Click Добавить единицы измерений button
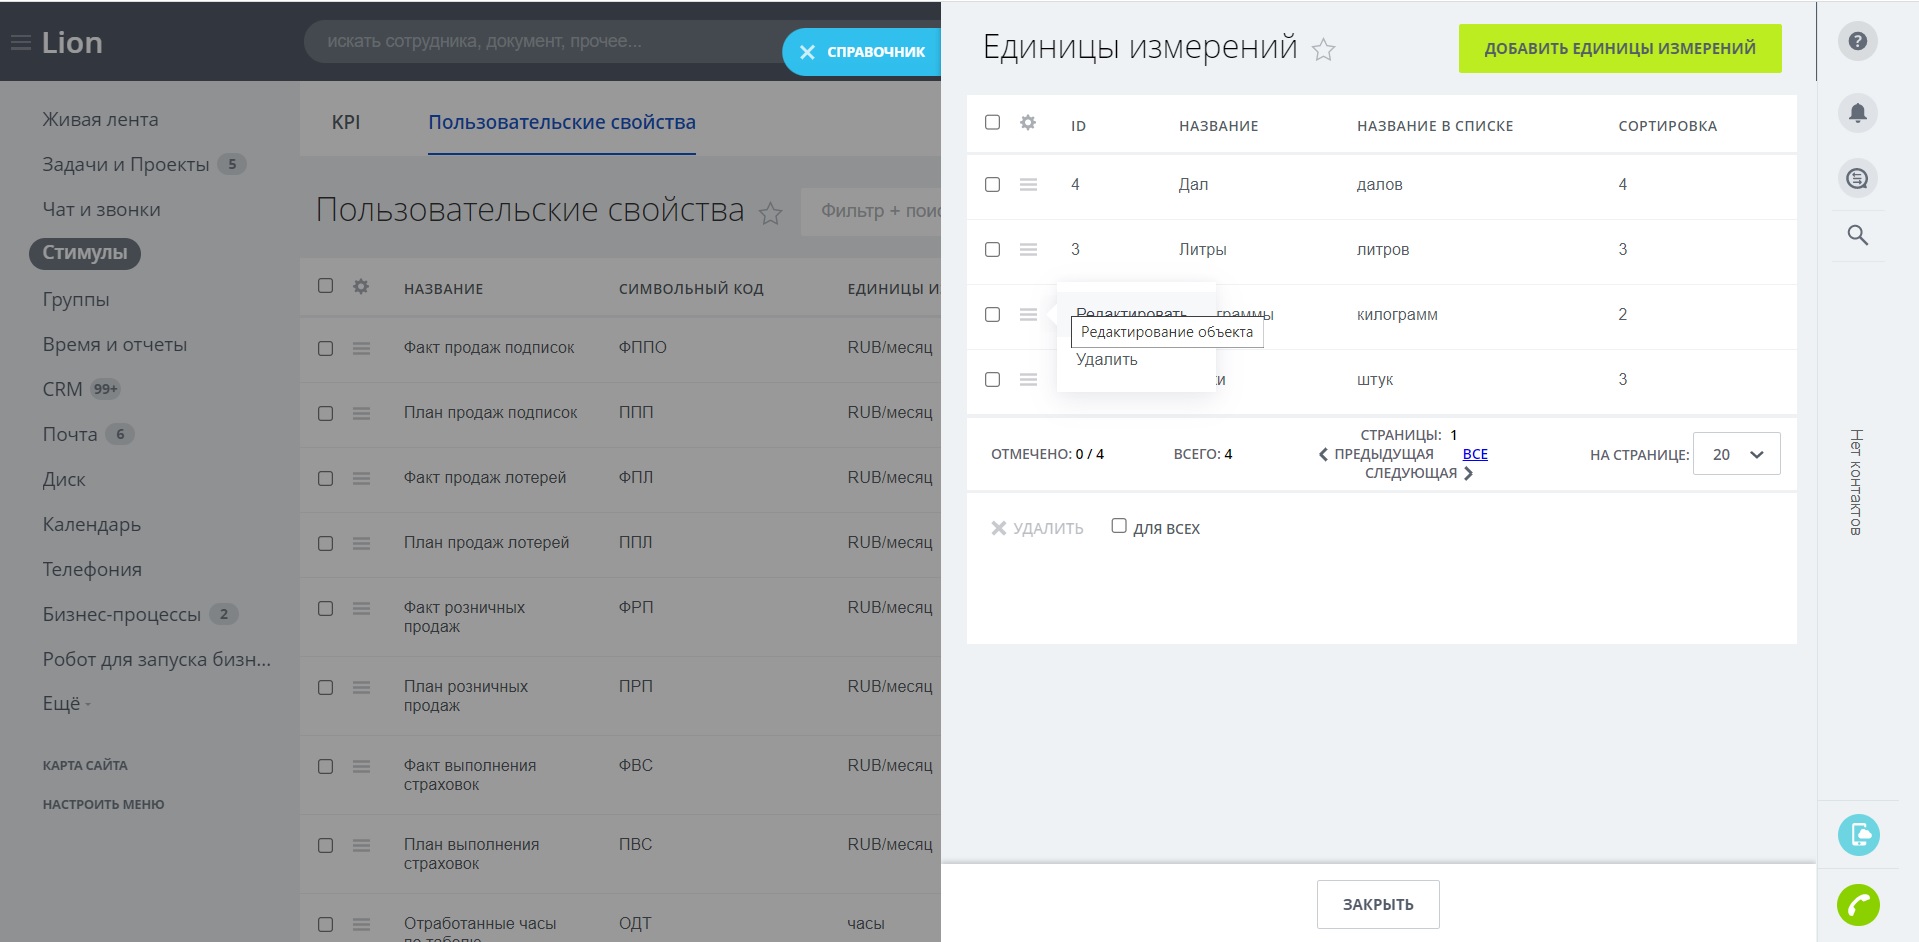The width and height of the screenshot is (1919, 942). pyautogui.click(x=1619, y=48)
